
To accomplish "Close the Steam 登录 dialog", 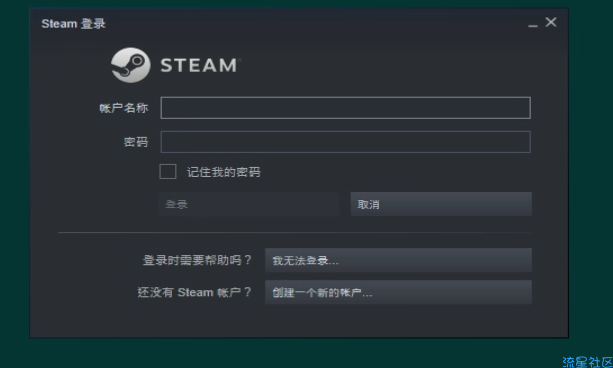I will coord(551,22).
